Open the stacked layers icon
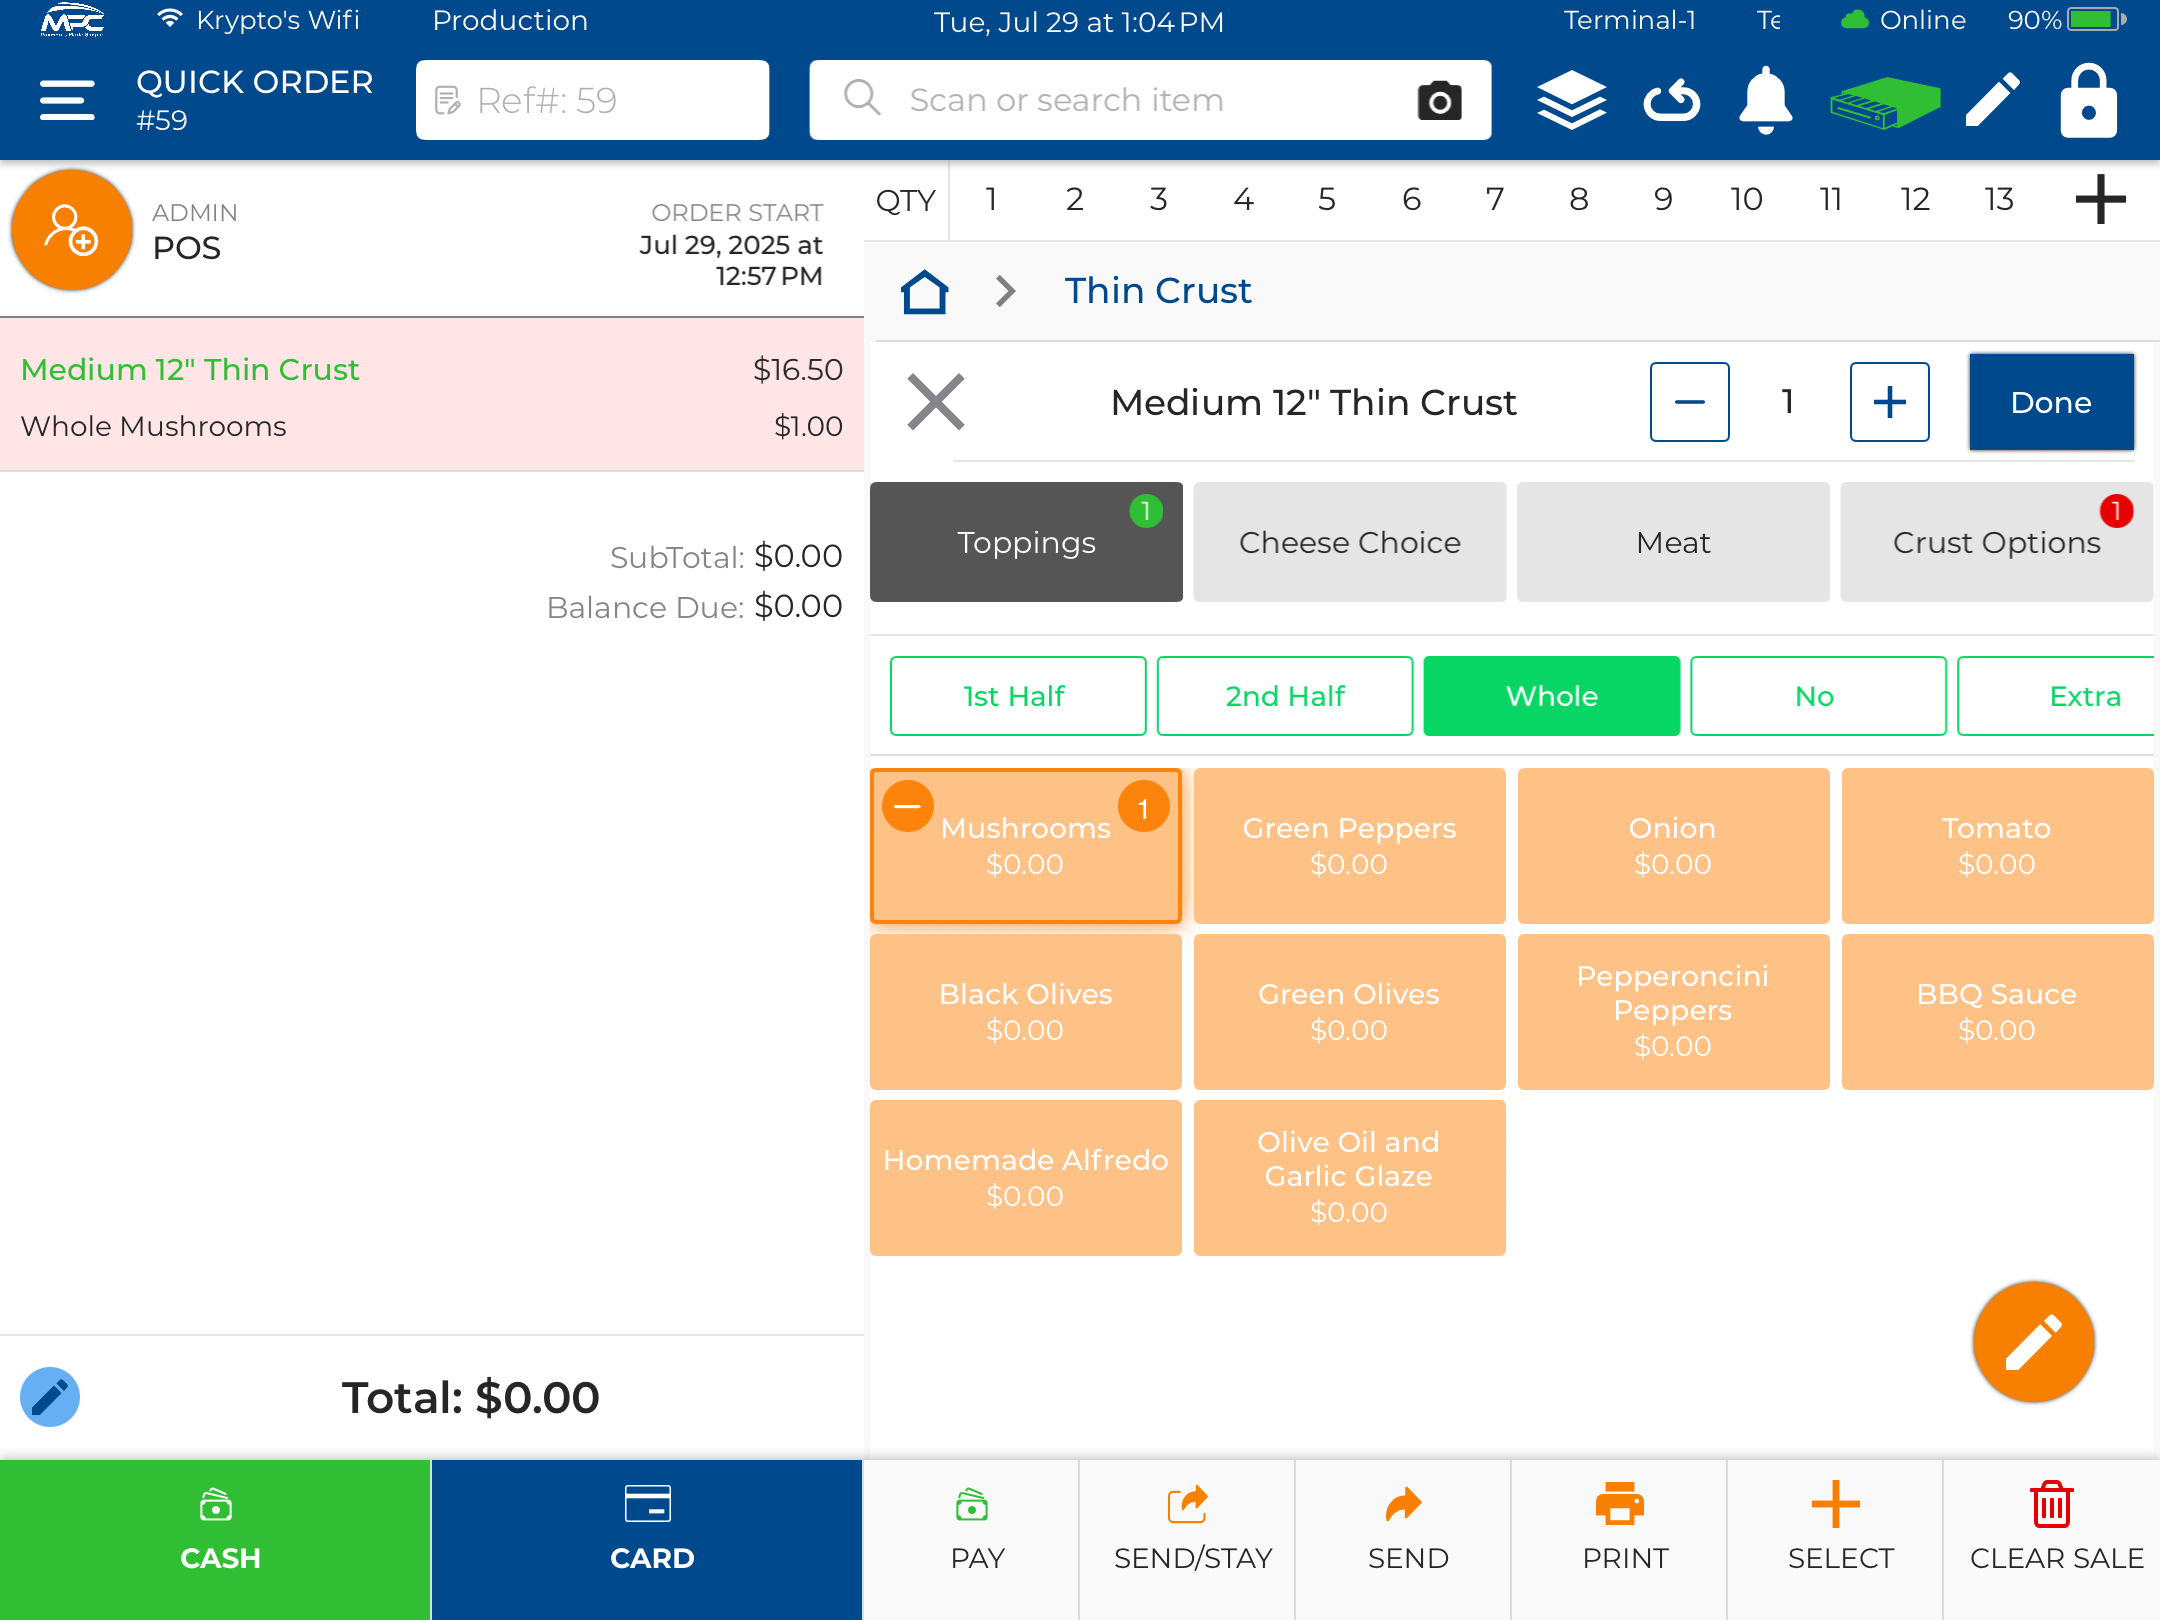Viewport: 2160px width, 1620px height. click(x=1571, y=100)
